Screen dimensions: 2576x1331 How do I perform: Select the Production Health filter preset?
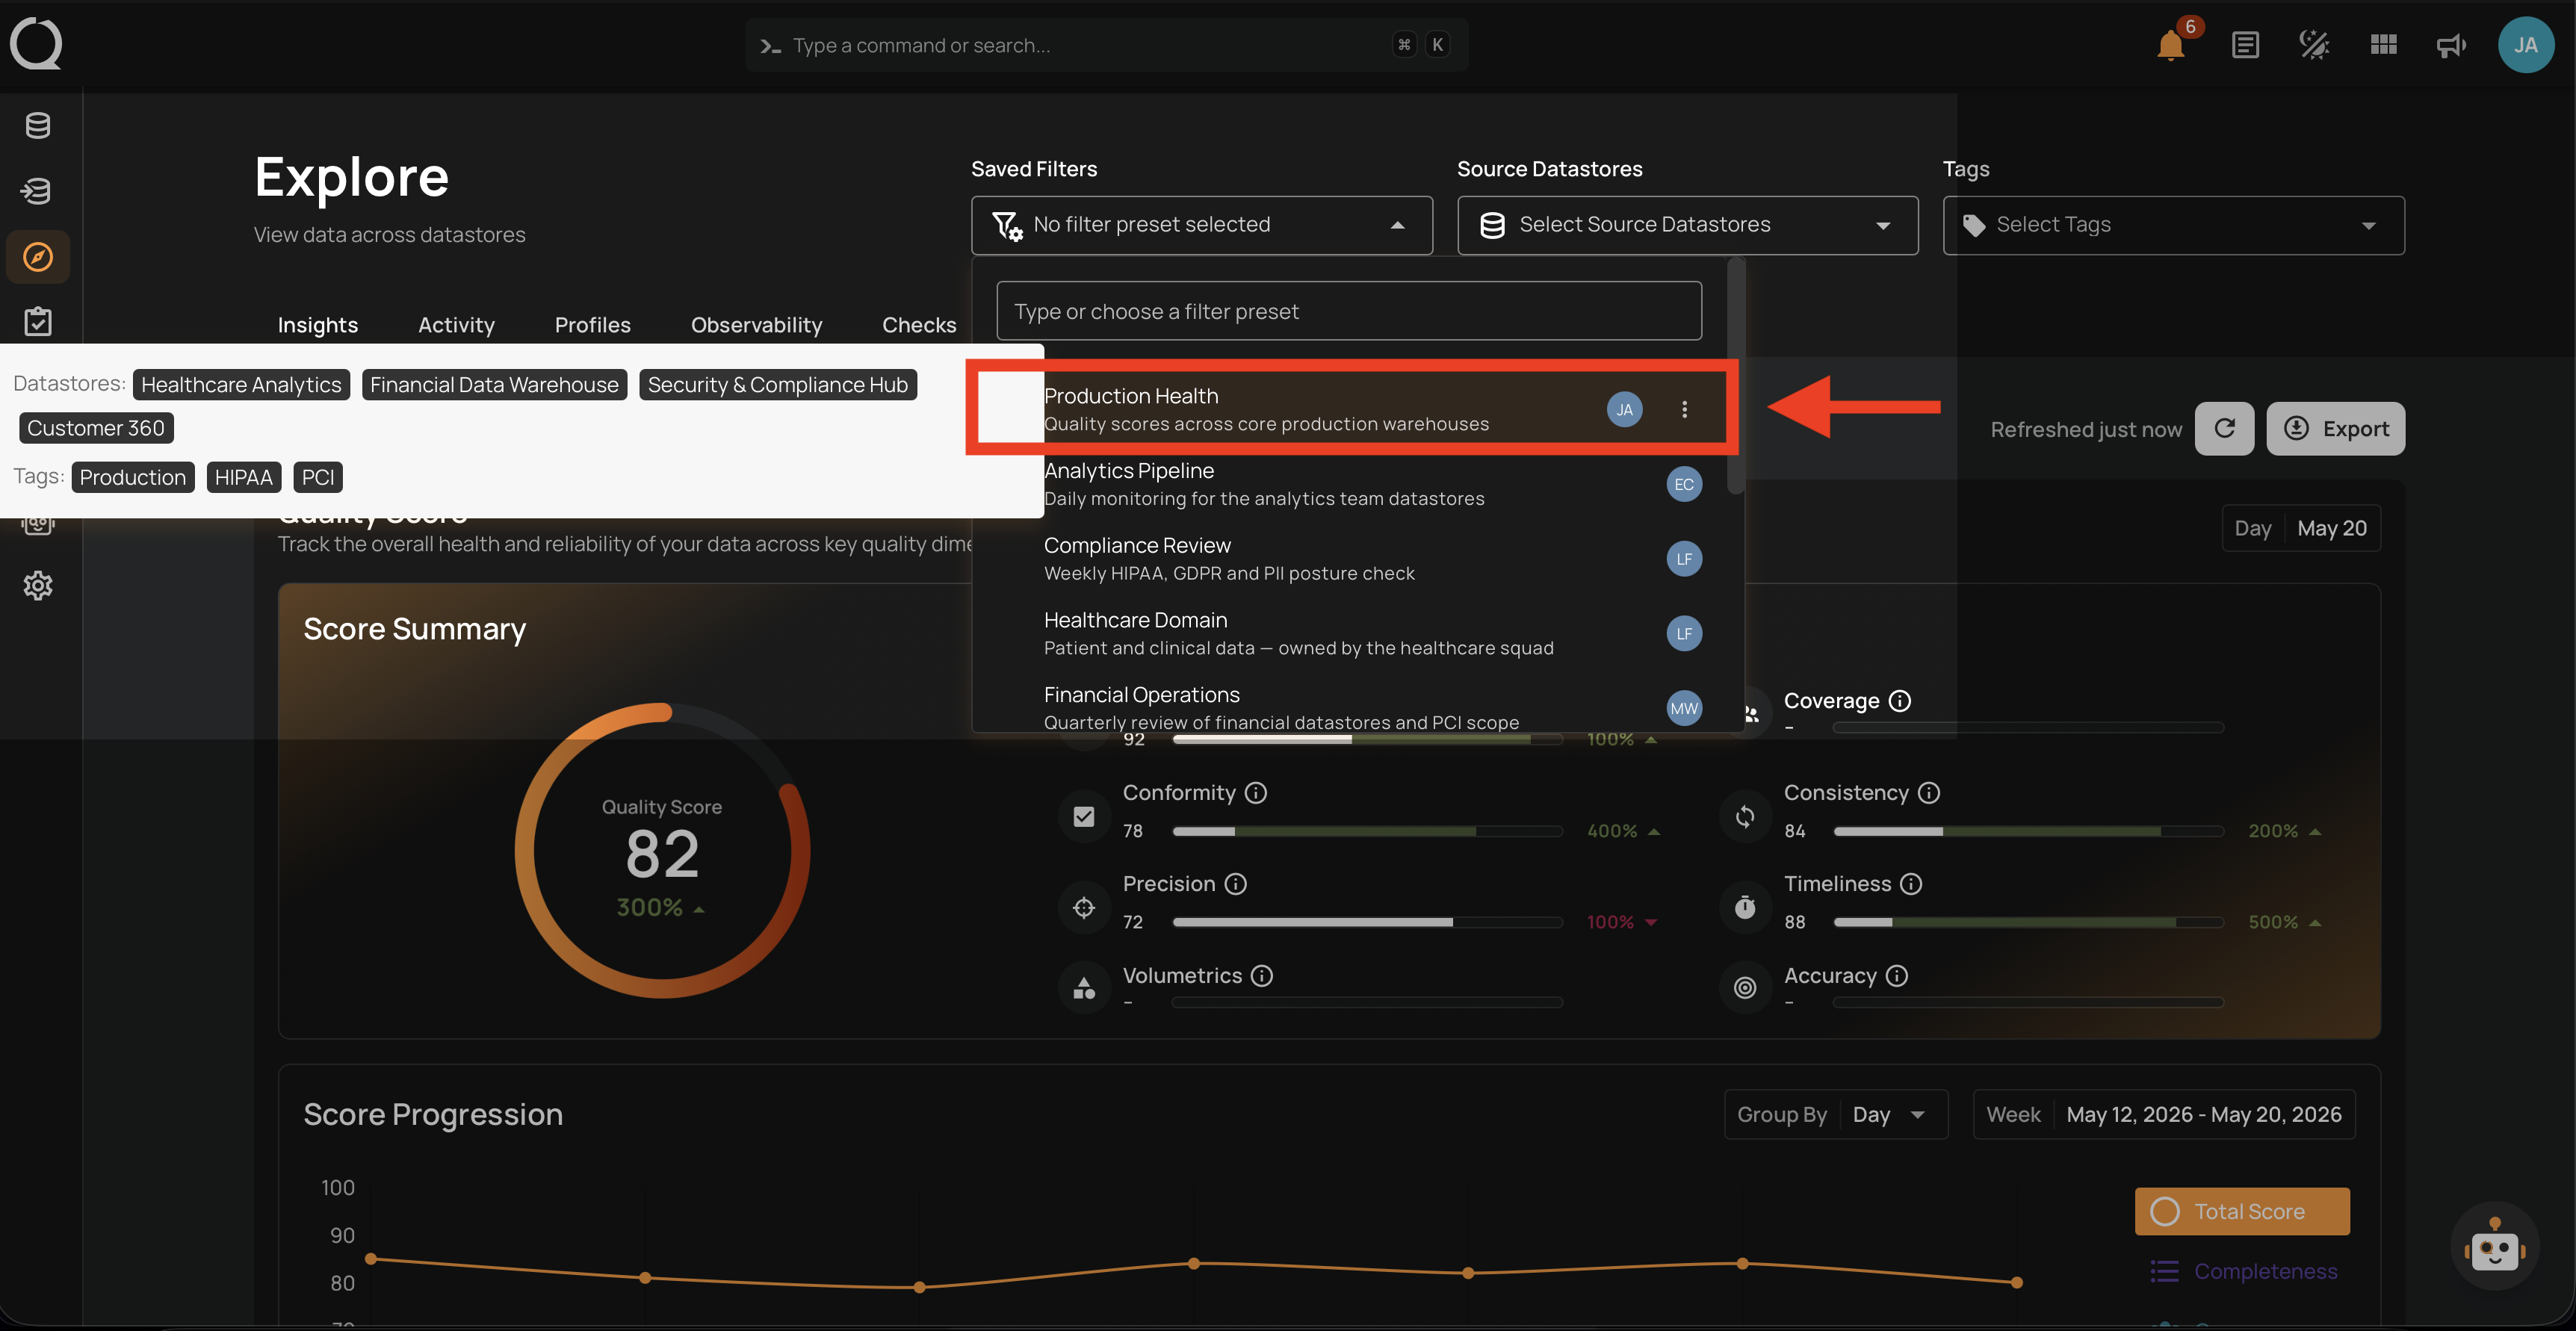click(x=1351, y=409)
